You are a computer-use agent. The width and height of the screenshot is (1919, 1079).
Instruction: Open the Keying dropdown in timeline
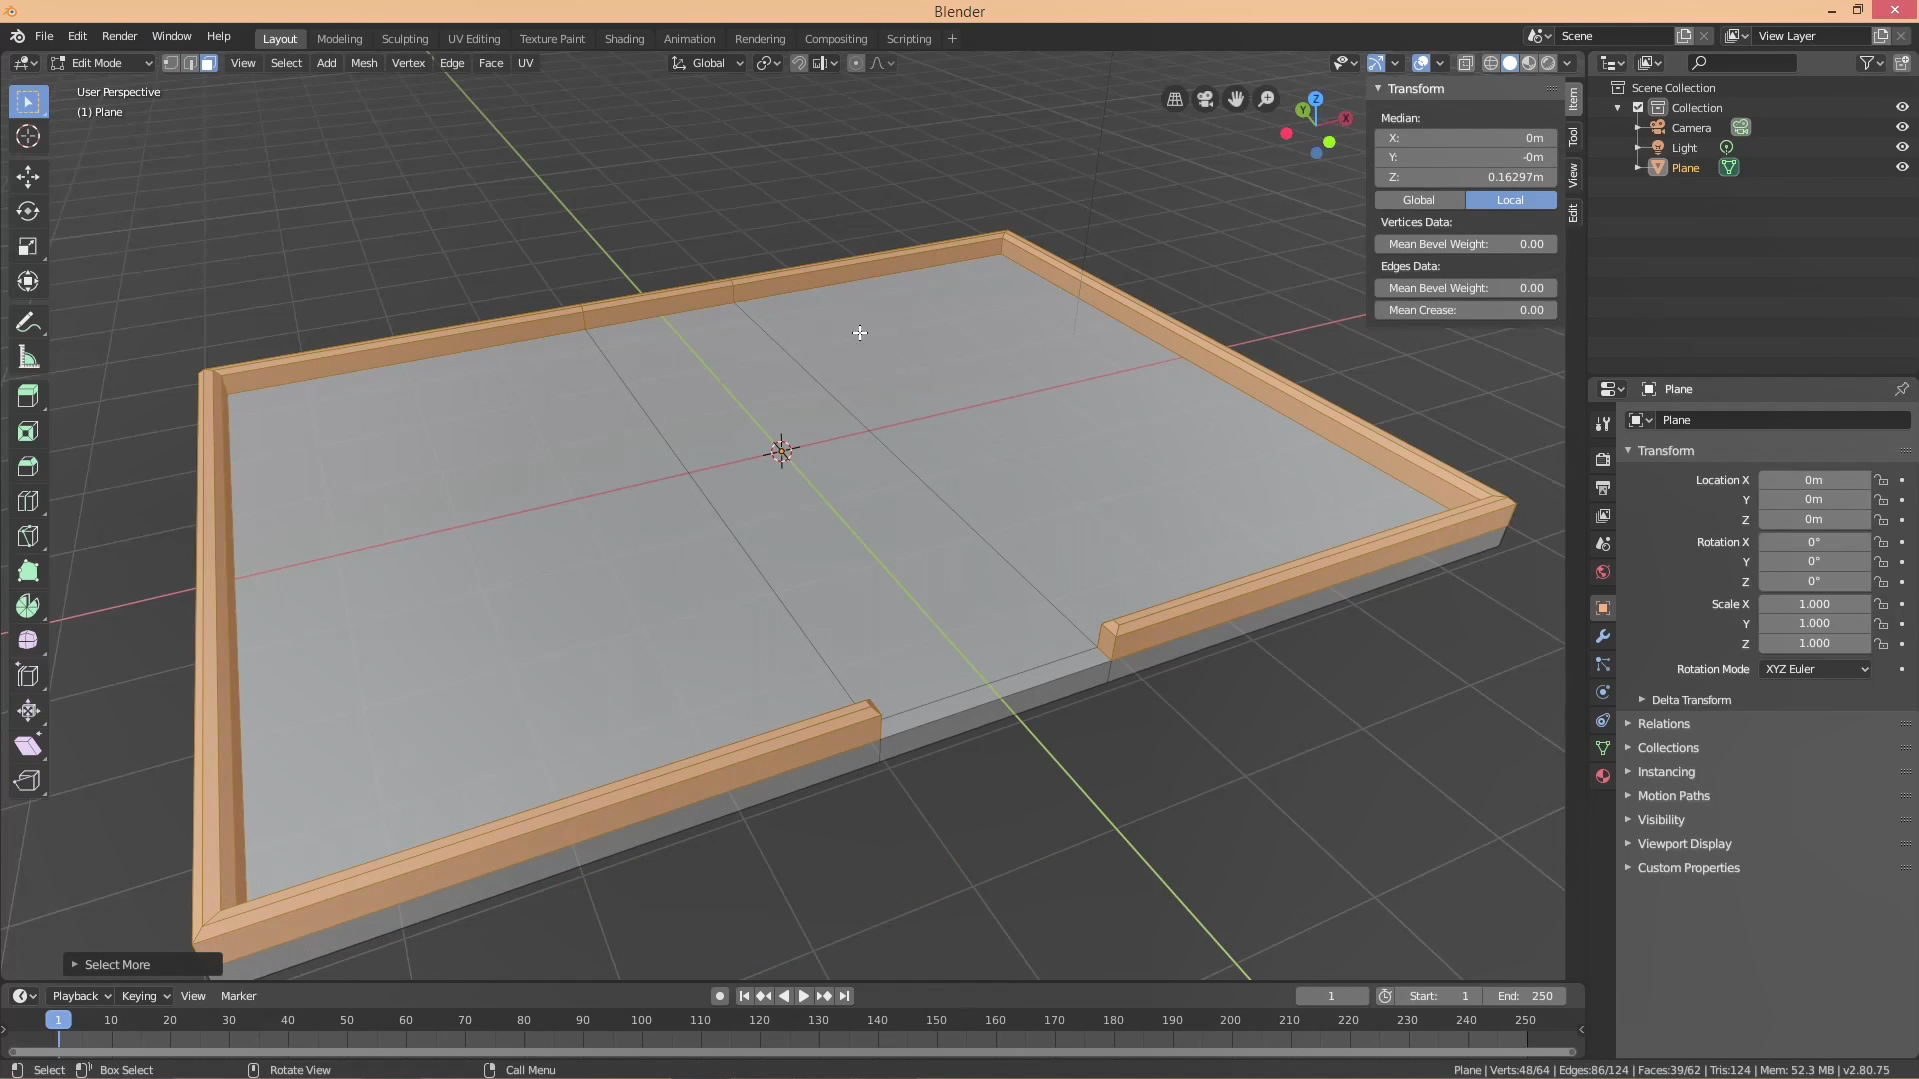coord(145,996)
